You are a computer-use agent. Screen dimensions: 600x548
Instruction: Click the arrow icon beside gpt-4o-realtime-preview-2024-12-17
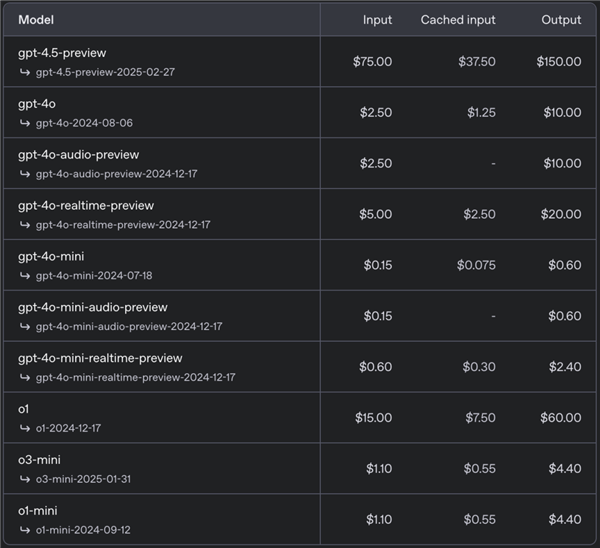coord(25,225)
